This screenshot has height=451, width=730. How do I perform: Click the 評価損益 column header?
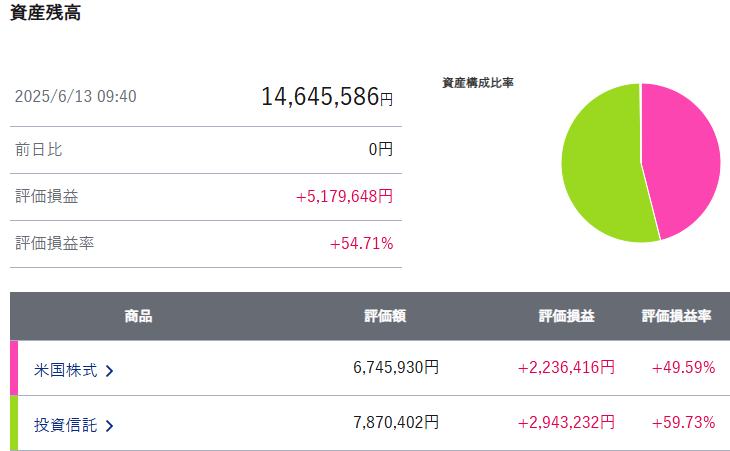coord(566,316)
